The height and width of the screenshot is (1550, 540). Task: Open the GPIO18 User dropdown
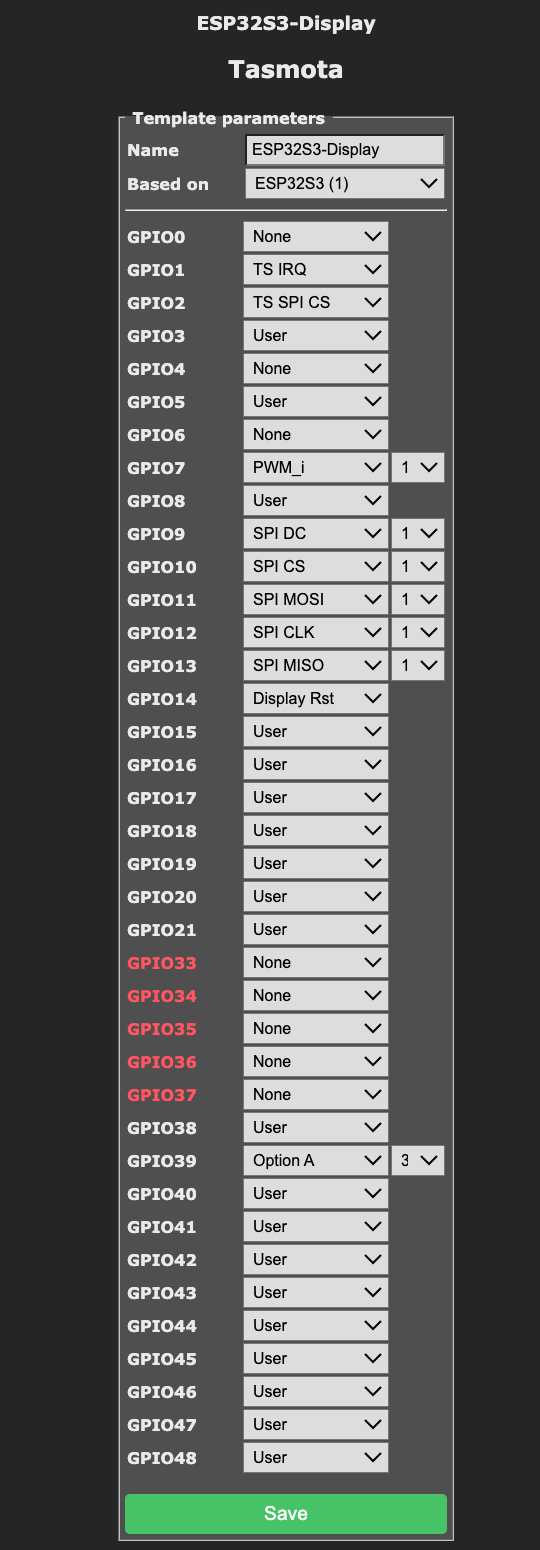click(x=316, y=831)
